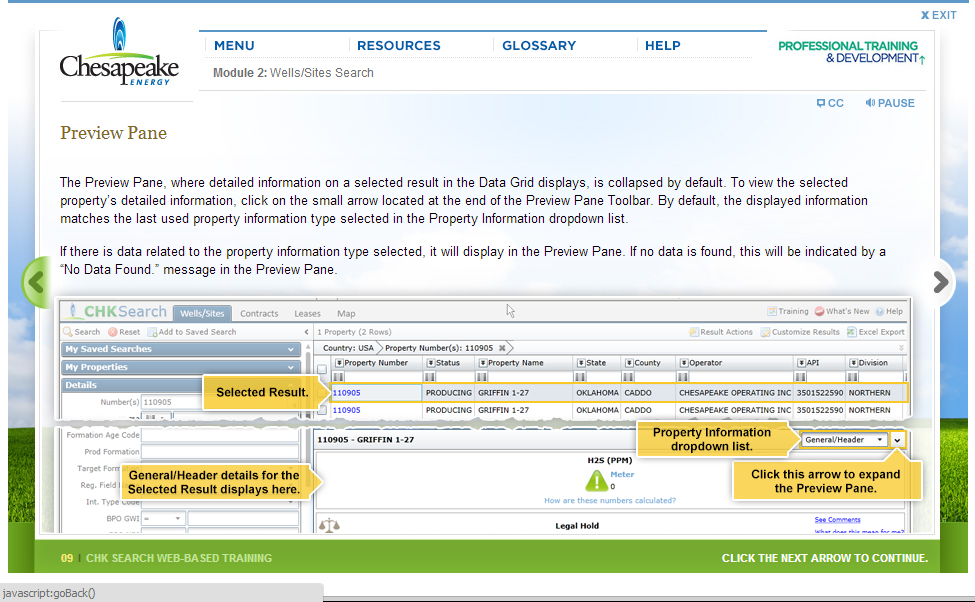Open the second 110905 property number link

coord(346,410)
